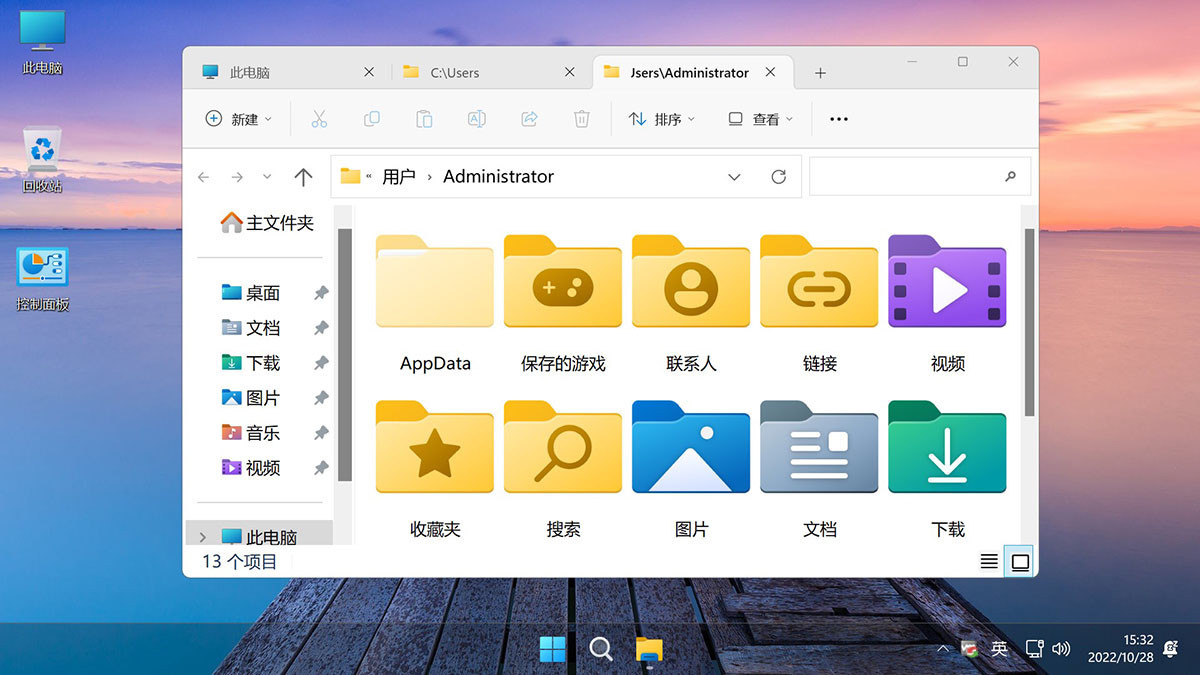Click the Delete (trash) toolbar icon
This screenshot has height=675, width=1200.
pos(581,118)
